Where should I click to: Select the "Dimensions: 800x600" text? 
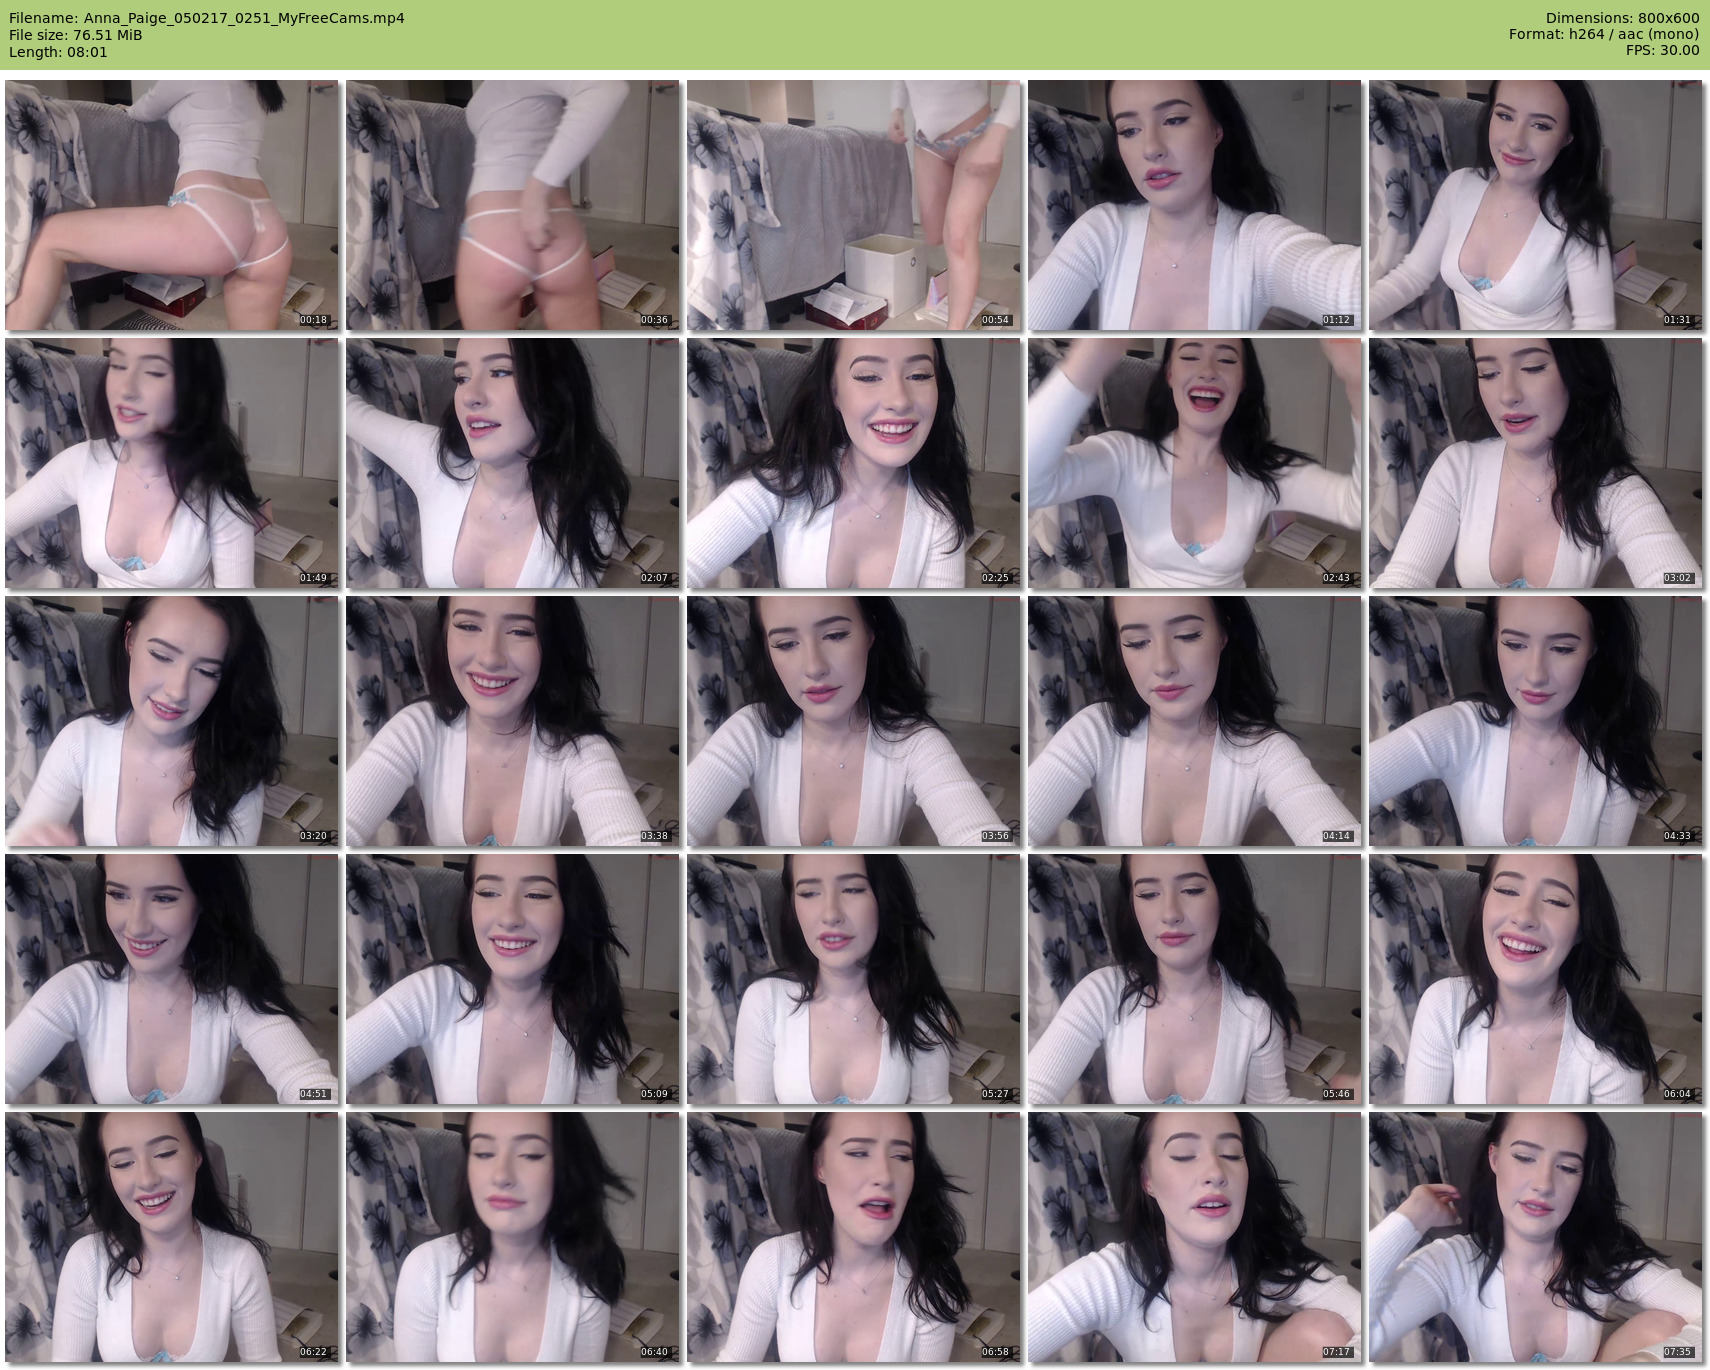[1622, 18]
